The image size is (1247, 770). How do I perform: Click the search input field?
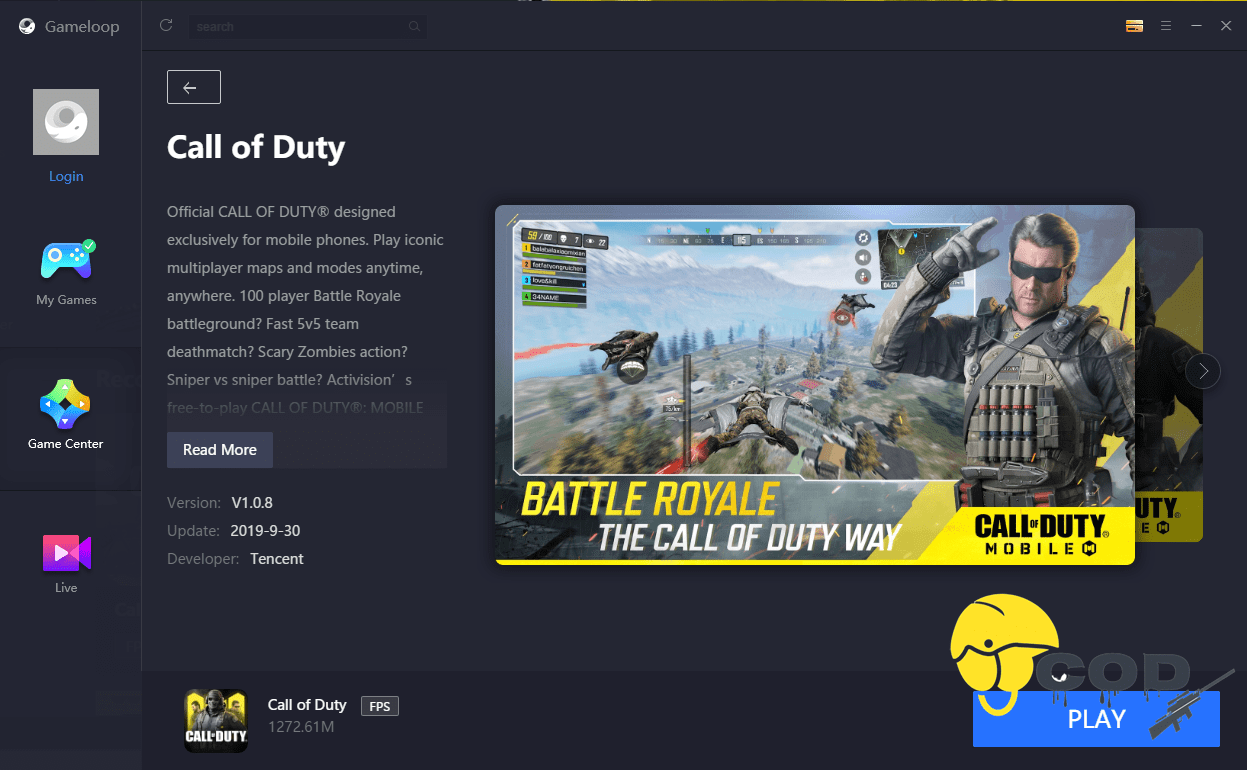tap(307, 26)
